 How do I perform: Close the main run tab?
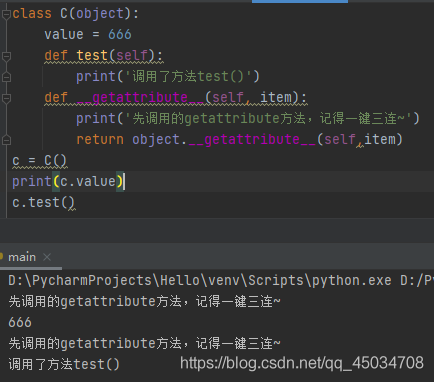coord(47,257)
